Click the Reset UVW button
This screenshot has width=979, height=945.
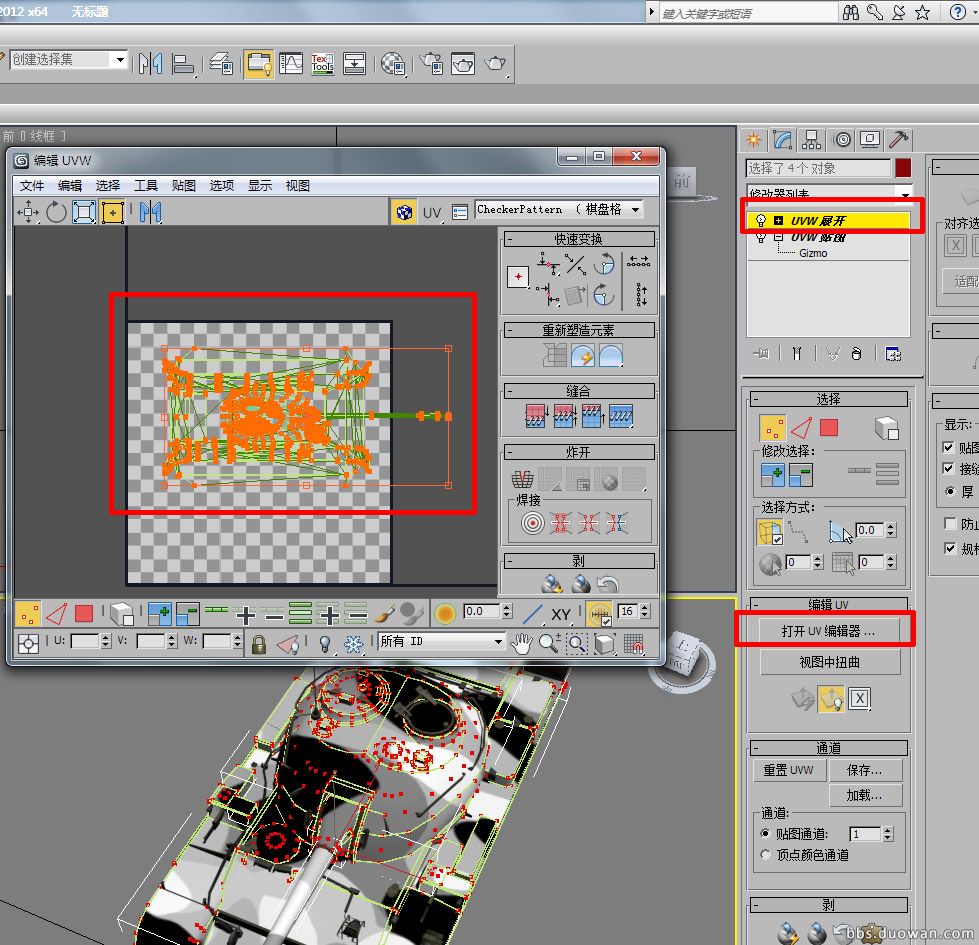coord(788,770)
